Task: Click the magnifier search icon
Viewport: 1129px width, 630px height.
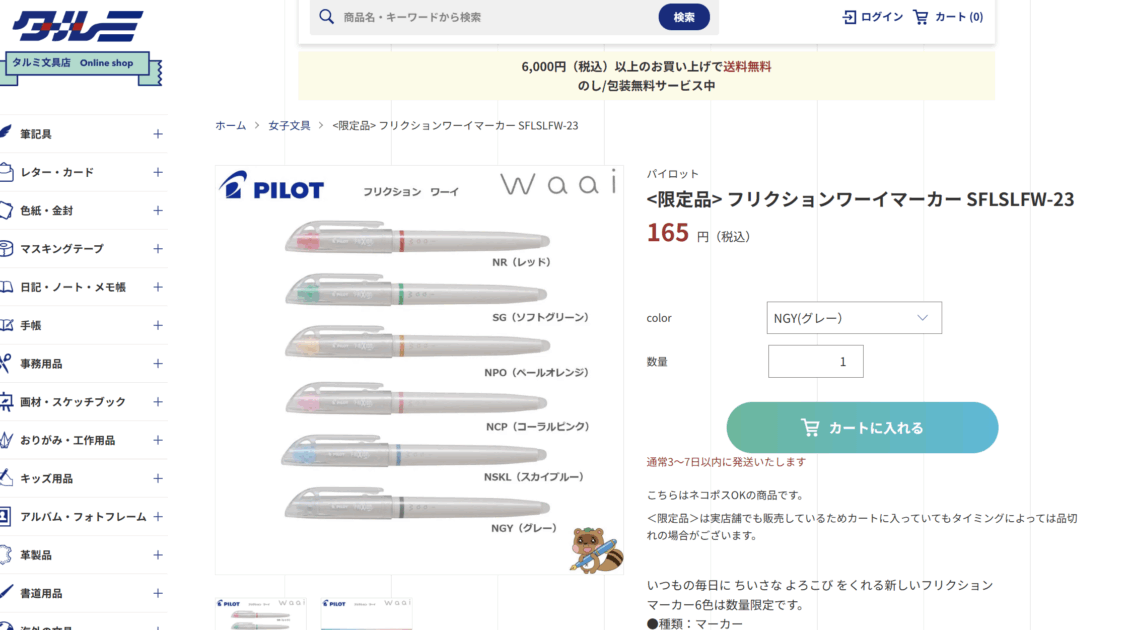Action: (326, 17)
